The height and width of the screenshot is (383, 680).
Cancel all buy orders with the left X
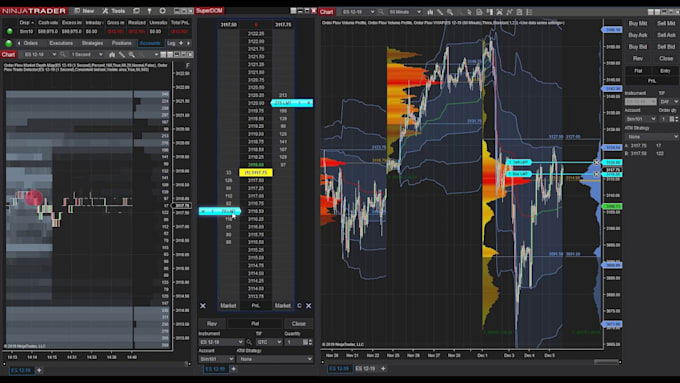[203, 306]
